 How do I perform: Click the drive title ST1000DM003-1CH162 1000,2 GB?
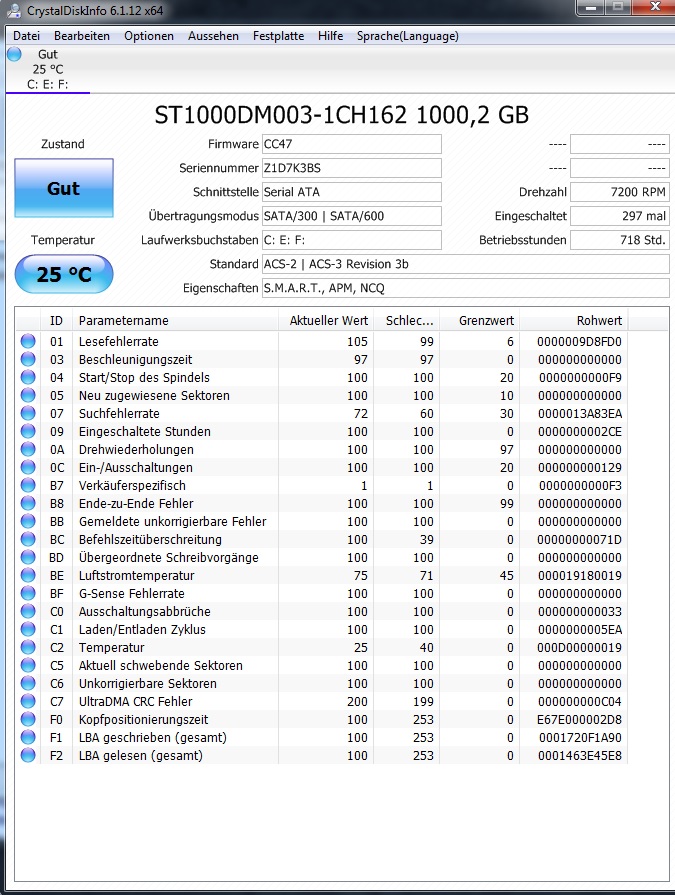(x=341, y=115)
